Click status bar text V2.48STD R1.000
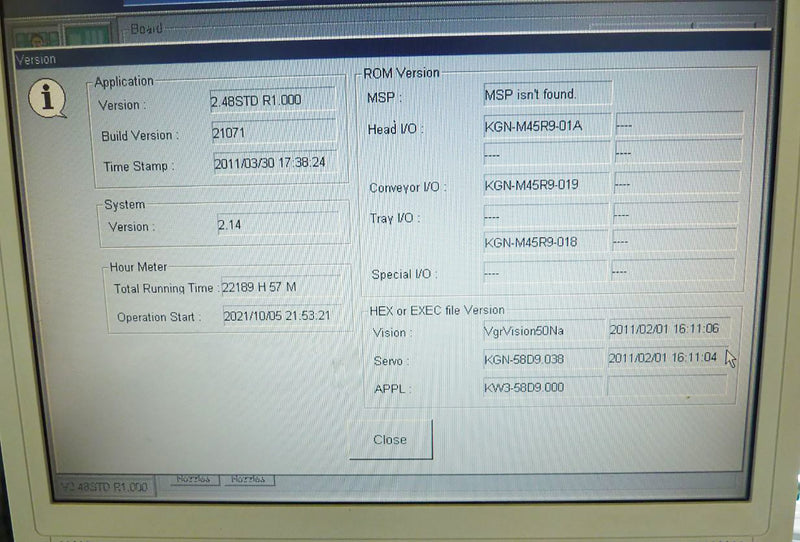The image size is (800, 542). tap(104, 487)
